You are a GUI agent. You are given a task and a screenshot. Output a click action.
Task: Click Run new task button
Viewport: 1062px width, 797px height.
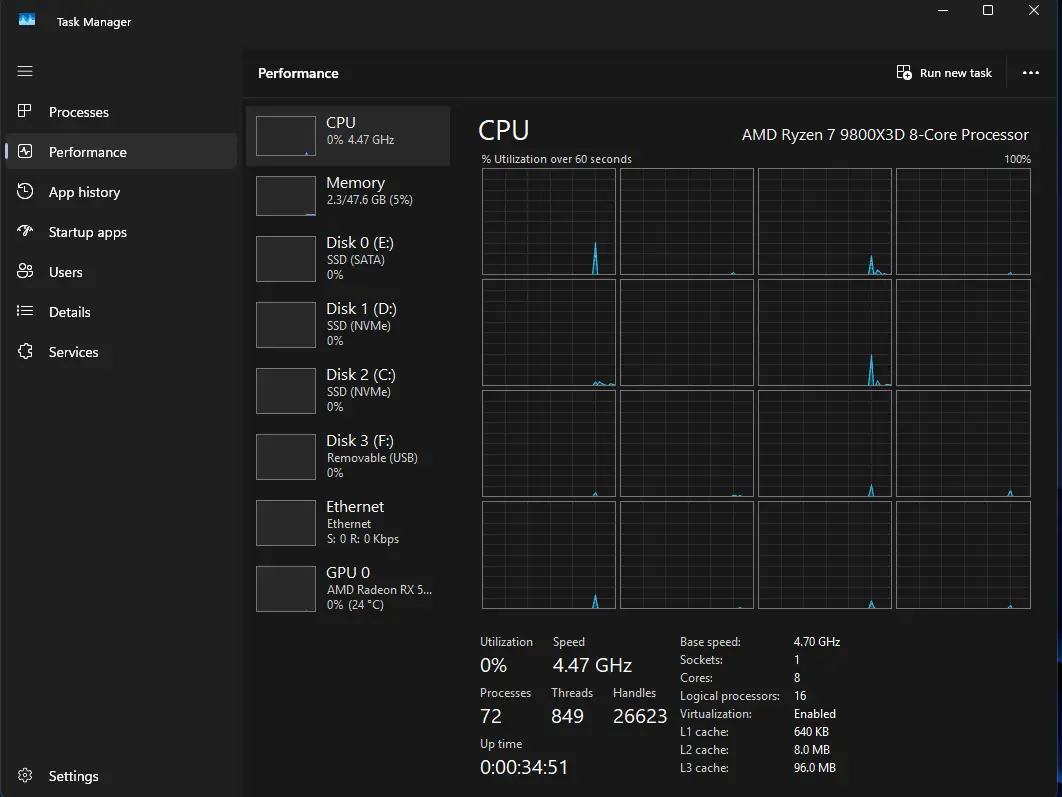(944, 72)
